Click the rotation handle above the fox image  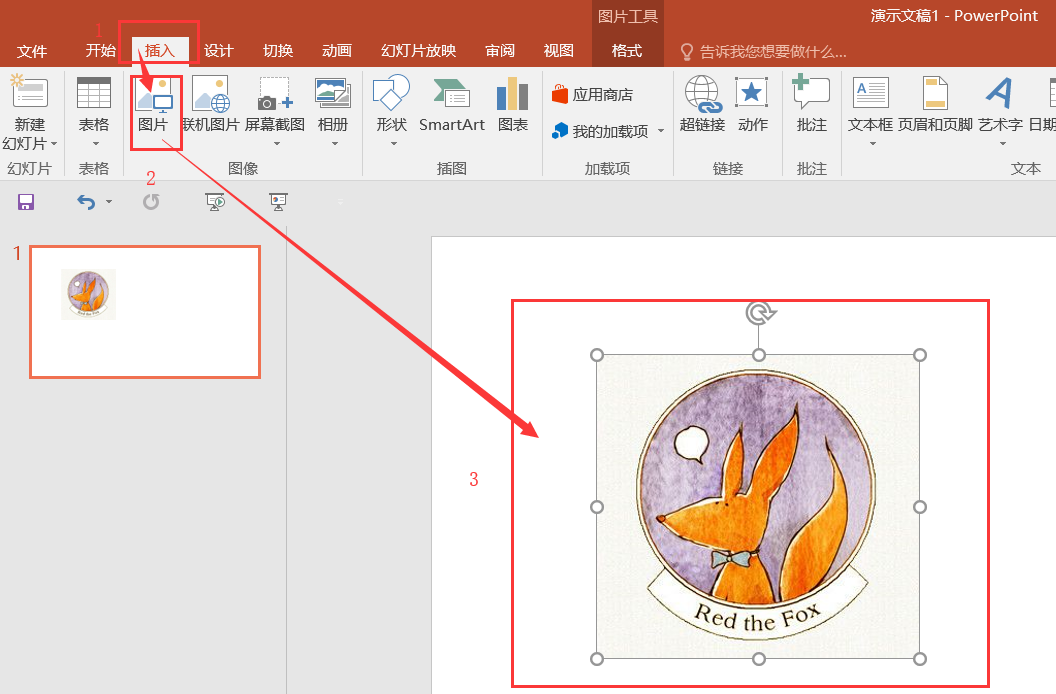(x=760, y=313)
